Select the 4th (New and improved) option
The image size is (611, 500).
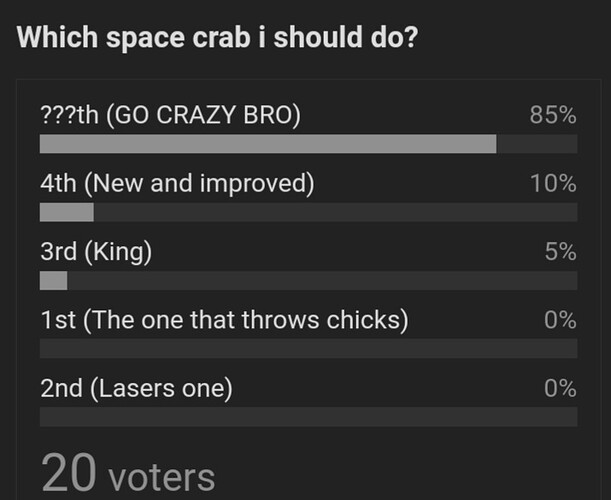(x=177, y=184)
